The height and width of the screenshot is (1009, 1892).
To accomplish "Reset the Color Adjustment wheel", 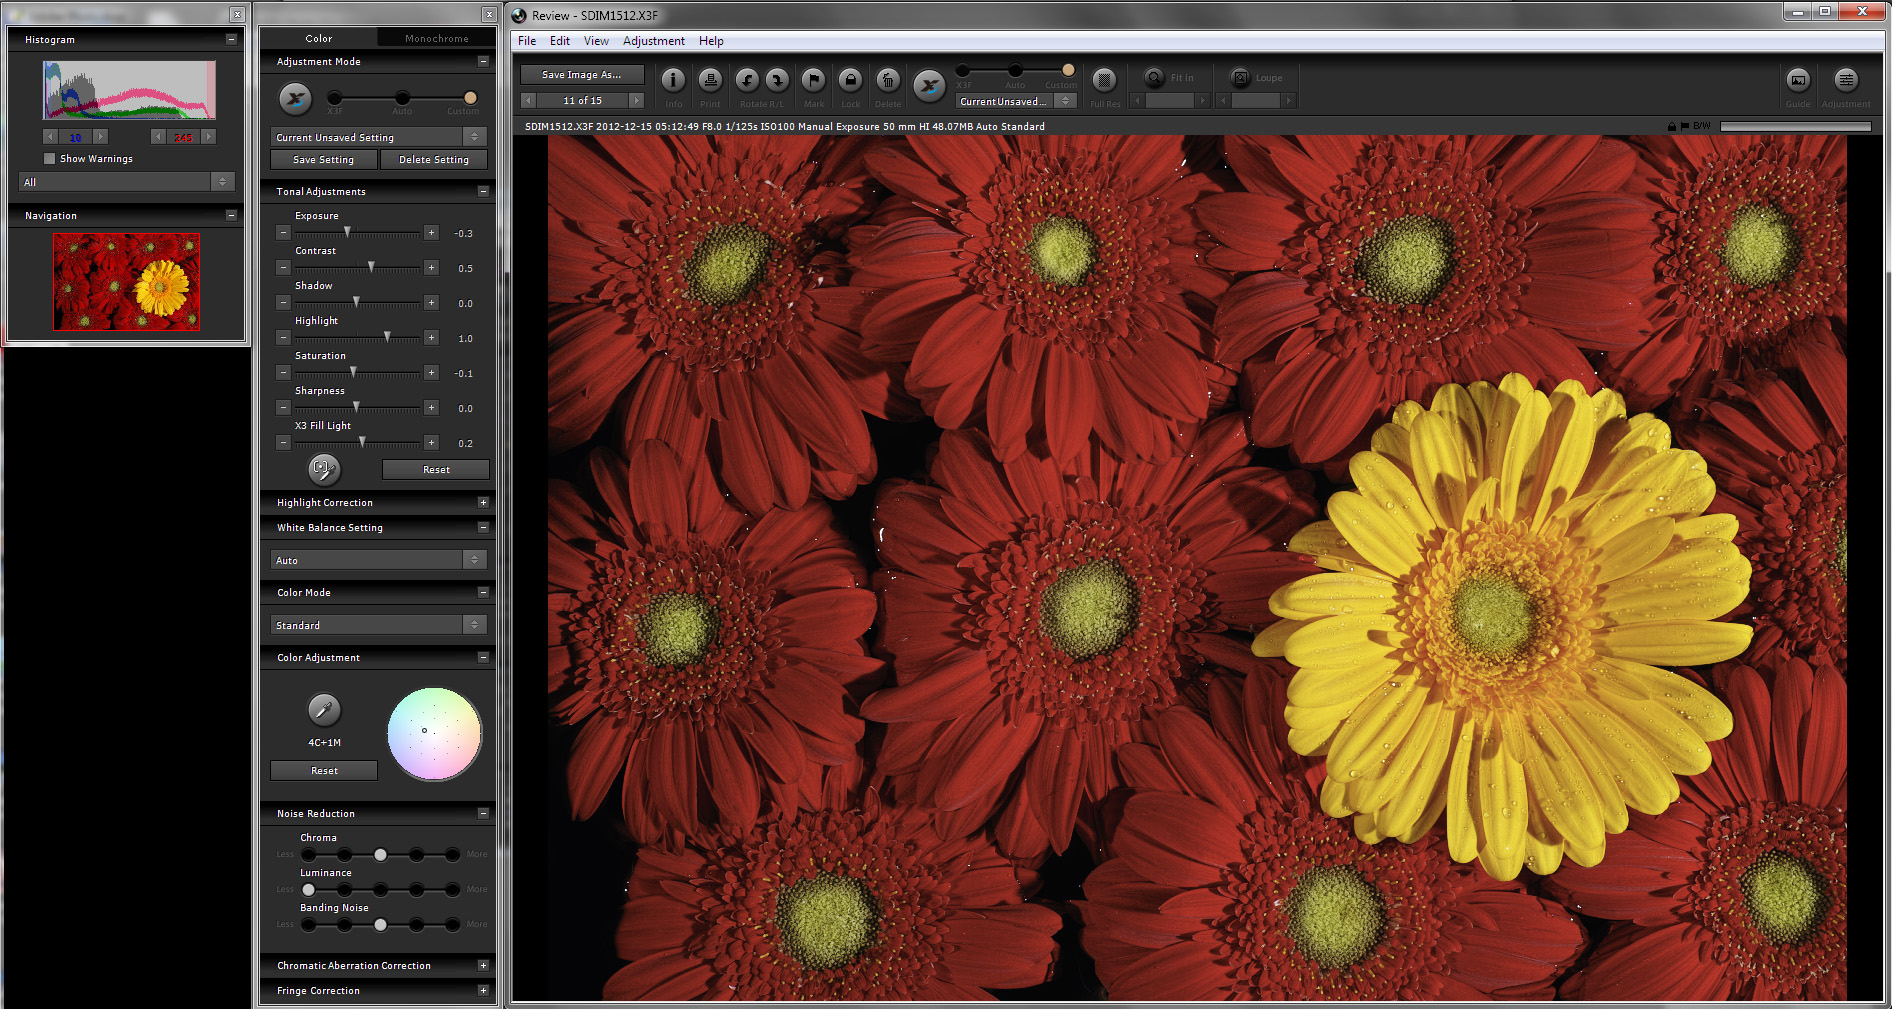I will tap(324, 771).
